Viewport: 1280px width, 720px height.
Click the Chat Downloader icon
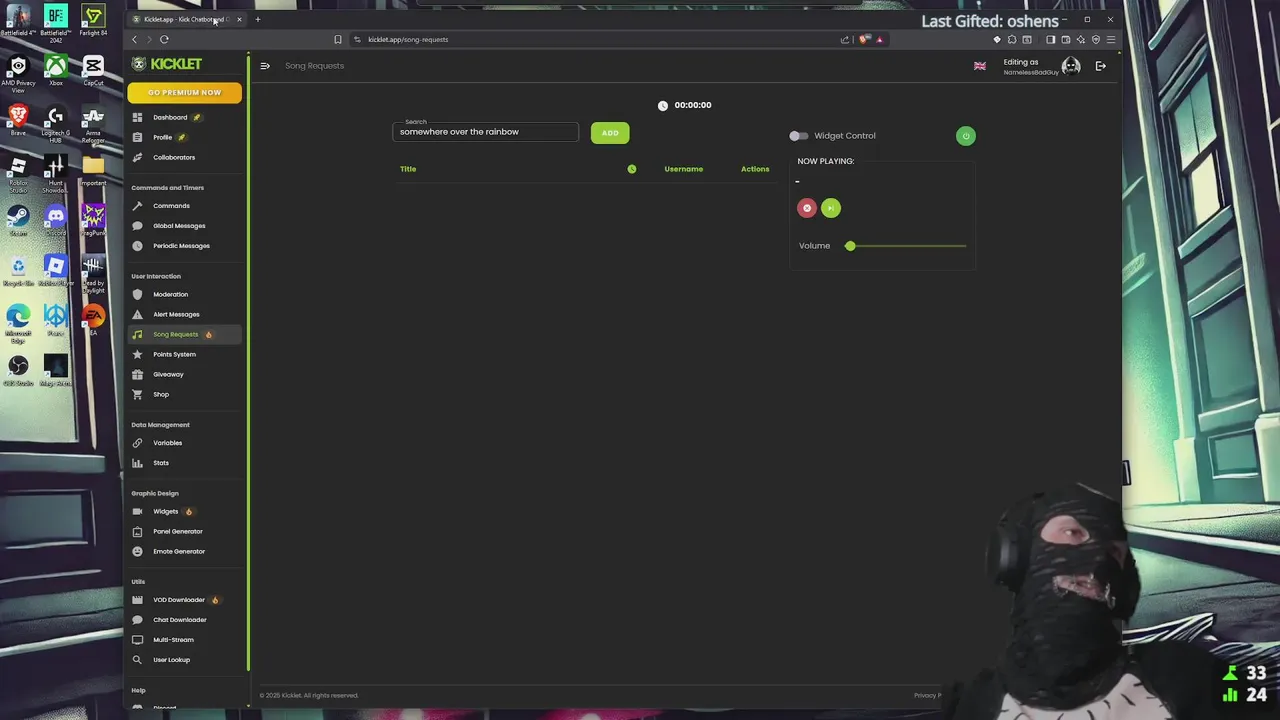coord(138,620)
